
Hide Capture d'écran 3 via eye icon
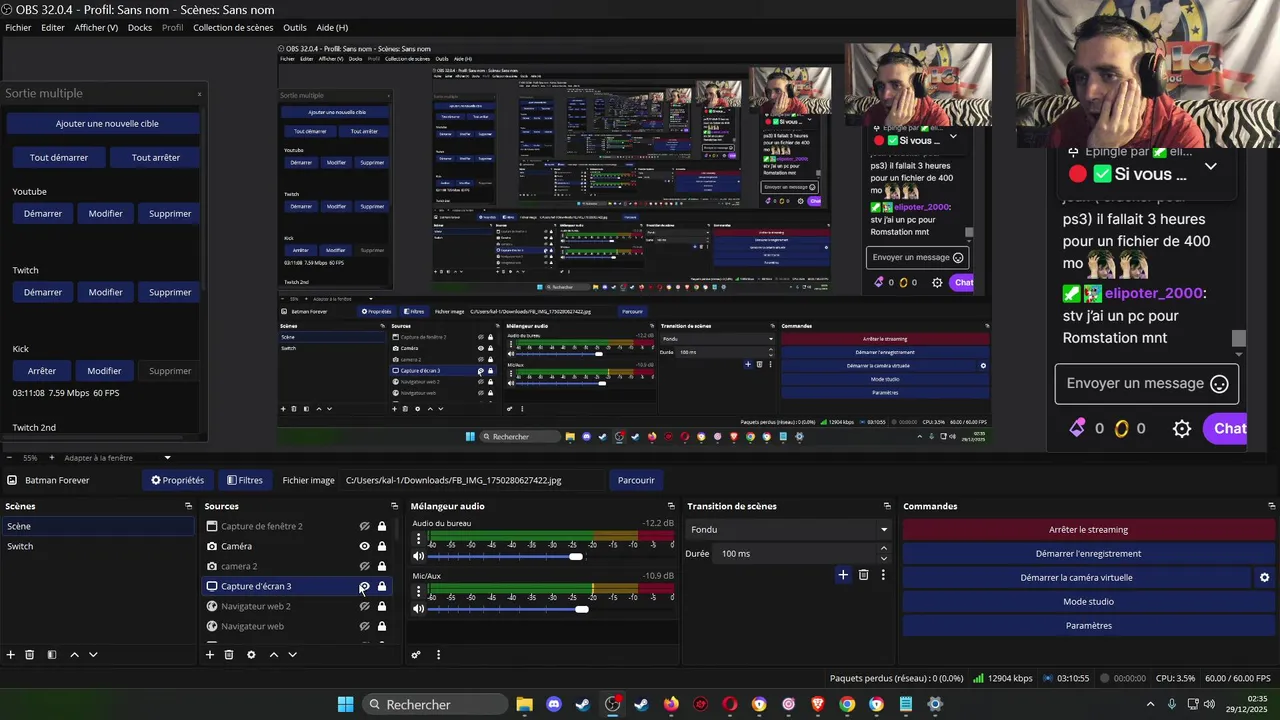coord(365,586)
